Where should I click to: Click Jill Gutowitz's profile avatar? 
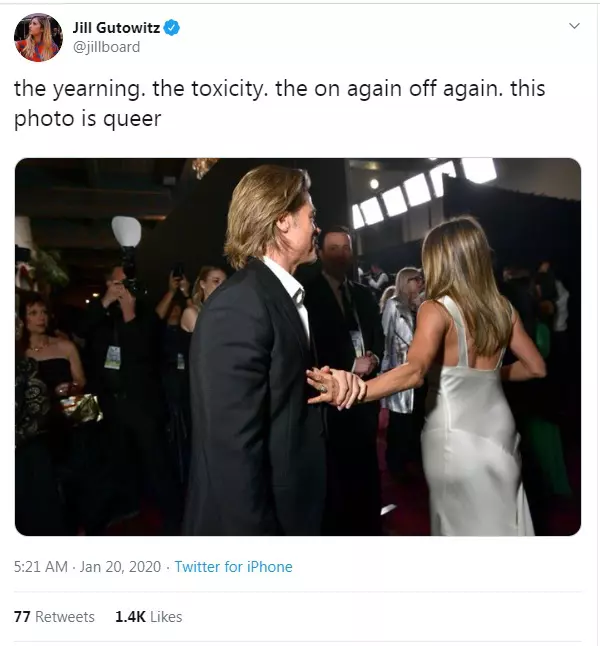coord(38,37)
